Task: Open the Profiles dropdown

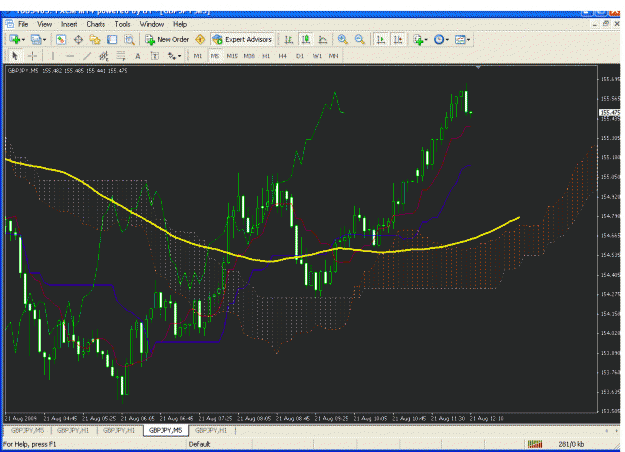Action: (38, 39)
